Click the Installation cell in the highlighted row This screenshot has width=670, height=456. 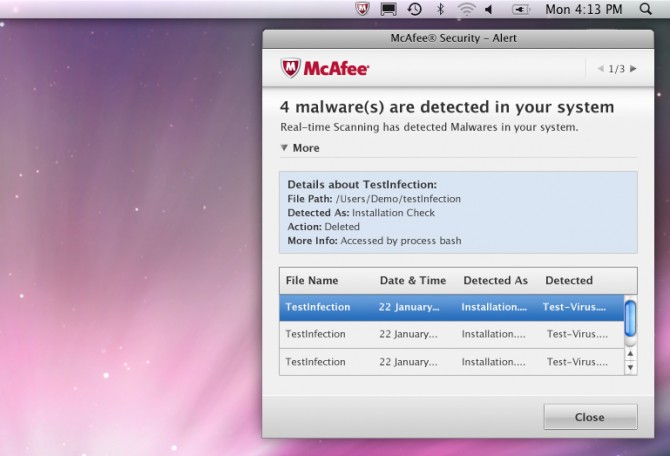pos(494,307)
